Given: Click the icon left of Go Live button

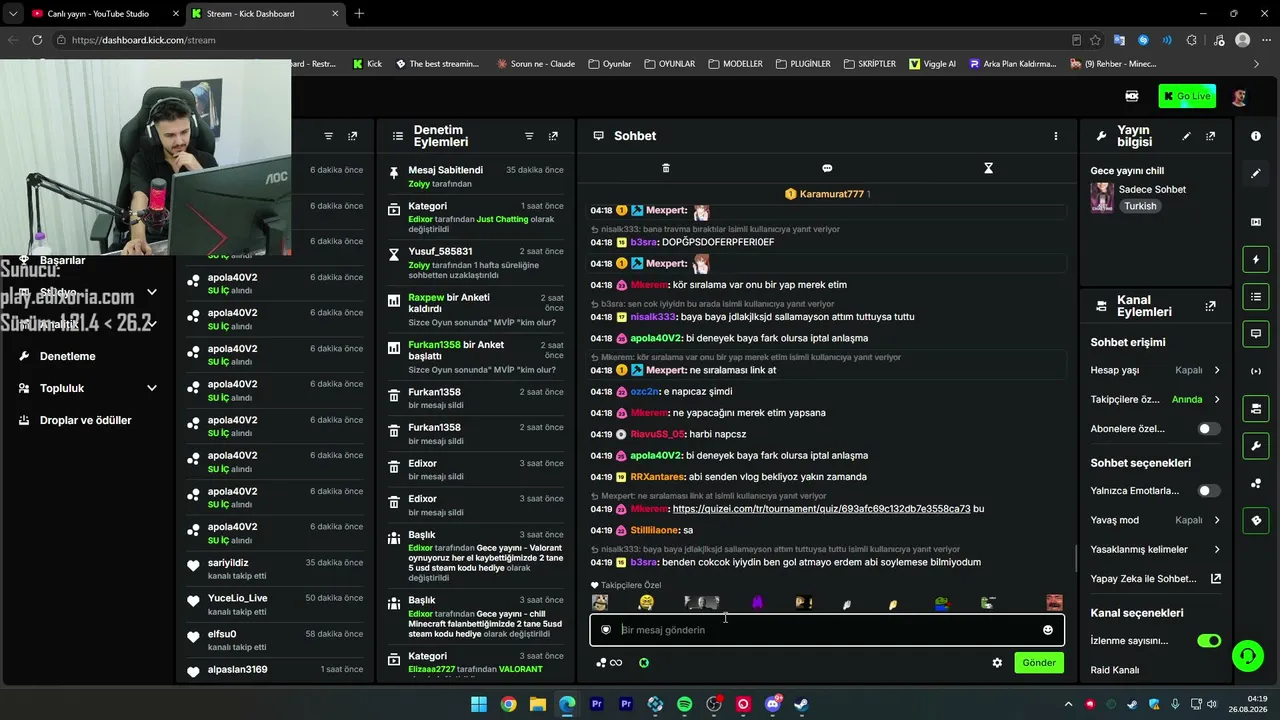Looking at the screenshot, I should (1132, 96).
